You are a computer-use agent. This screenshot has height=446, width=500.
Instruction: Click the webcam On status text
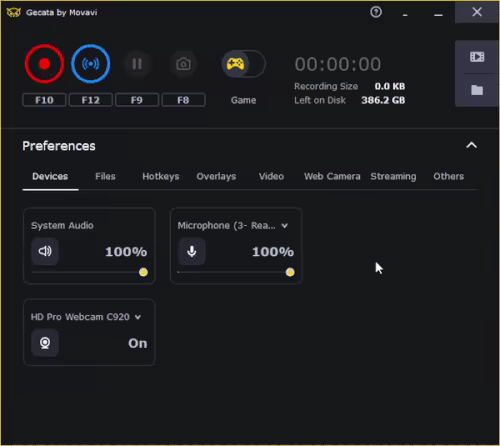point(138,343)
